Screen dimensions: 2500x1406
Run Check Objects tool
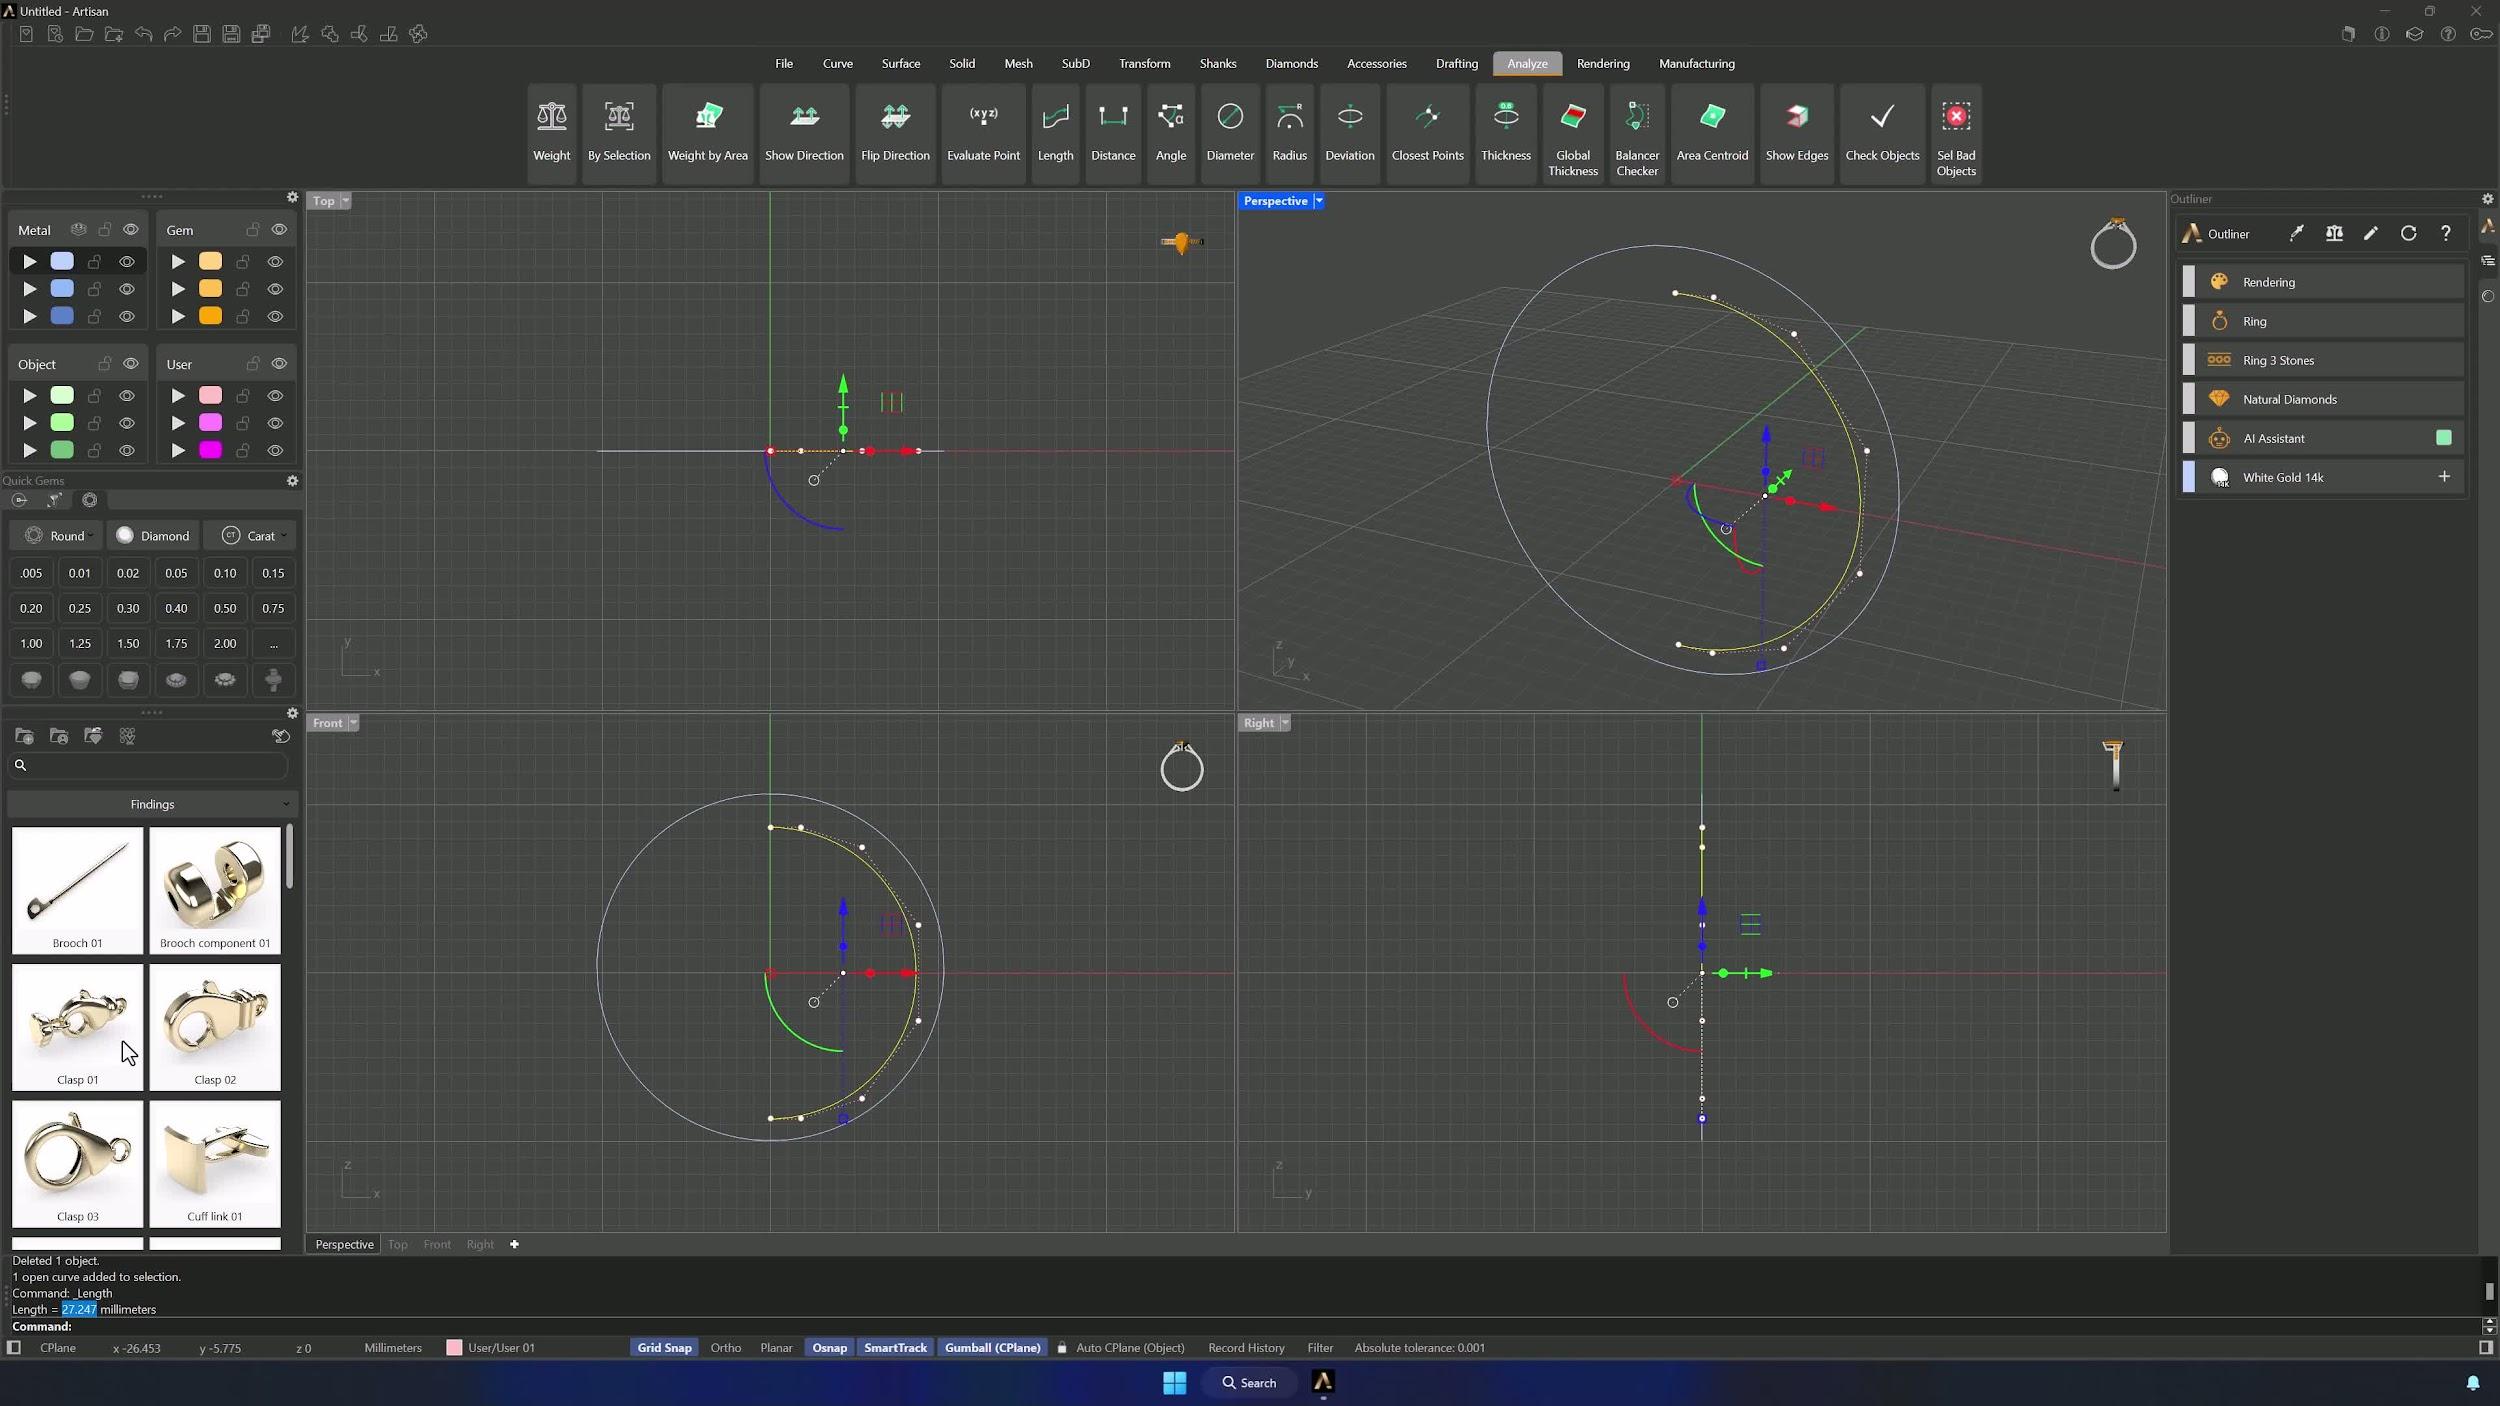coord(1881,132)
